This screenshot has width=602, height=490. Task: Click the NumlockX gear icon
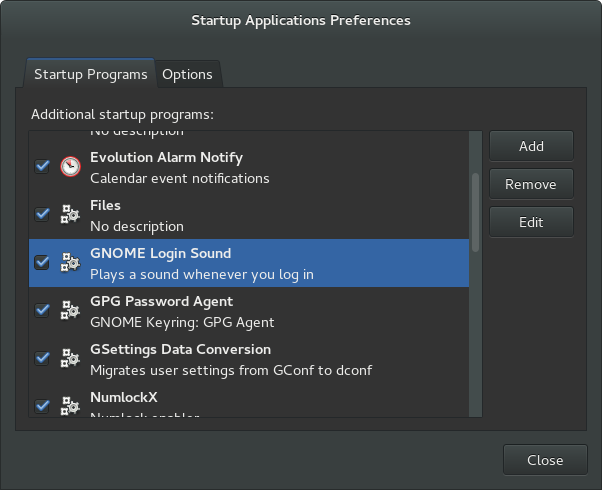pos(70,406)
